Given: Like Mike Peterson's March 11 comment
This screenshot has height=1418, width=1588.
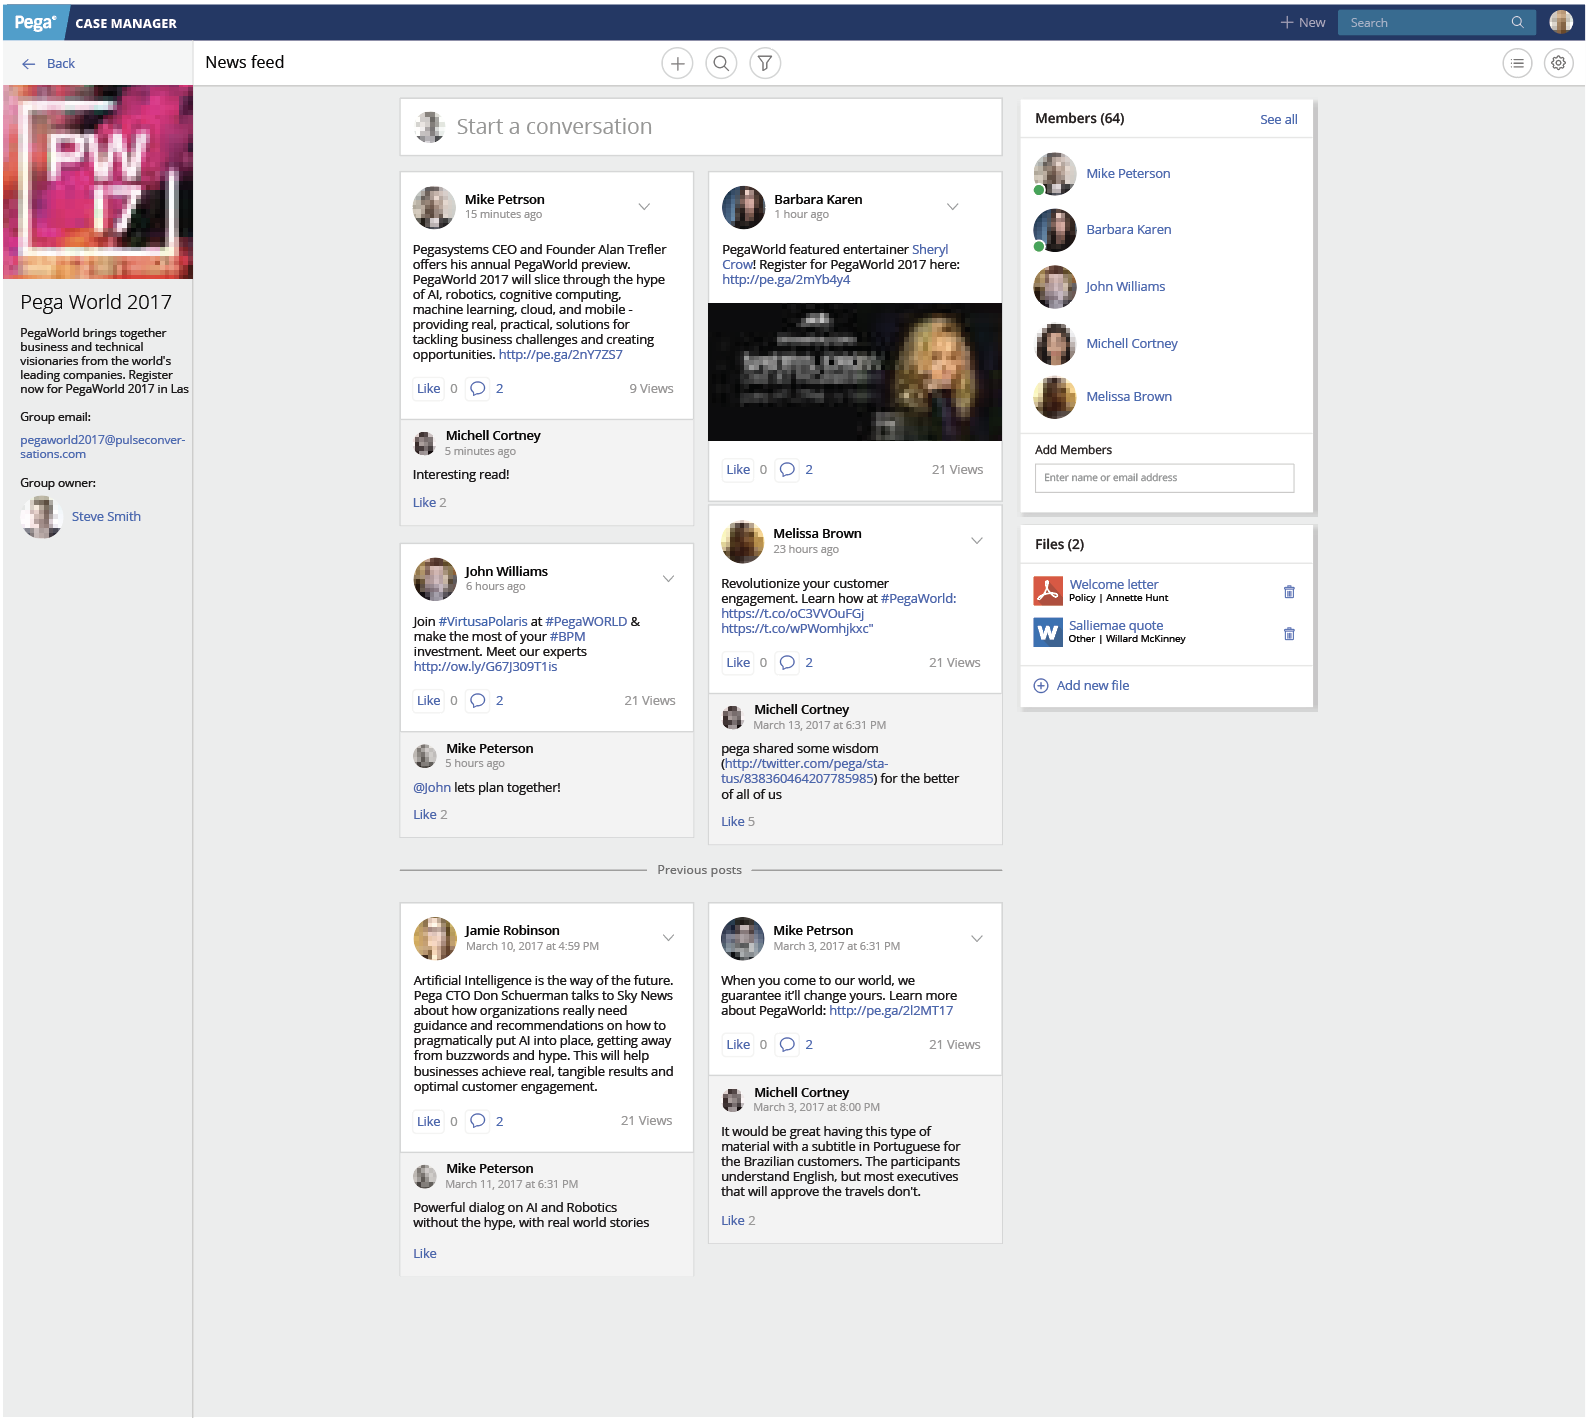Looking at the screenshot, I should pos(425,1254).
